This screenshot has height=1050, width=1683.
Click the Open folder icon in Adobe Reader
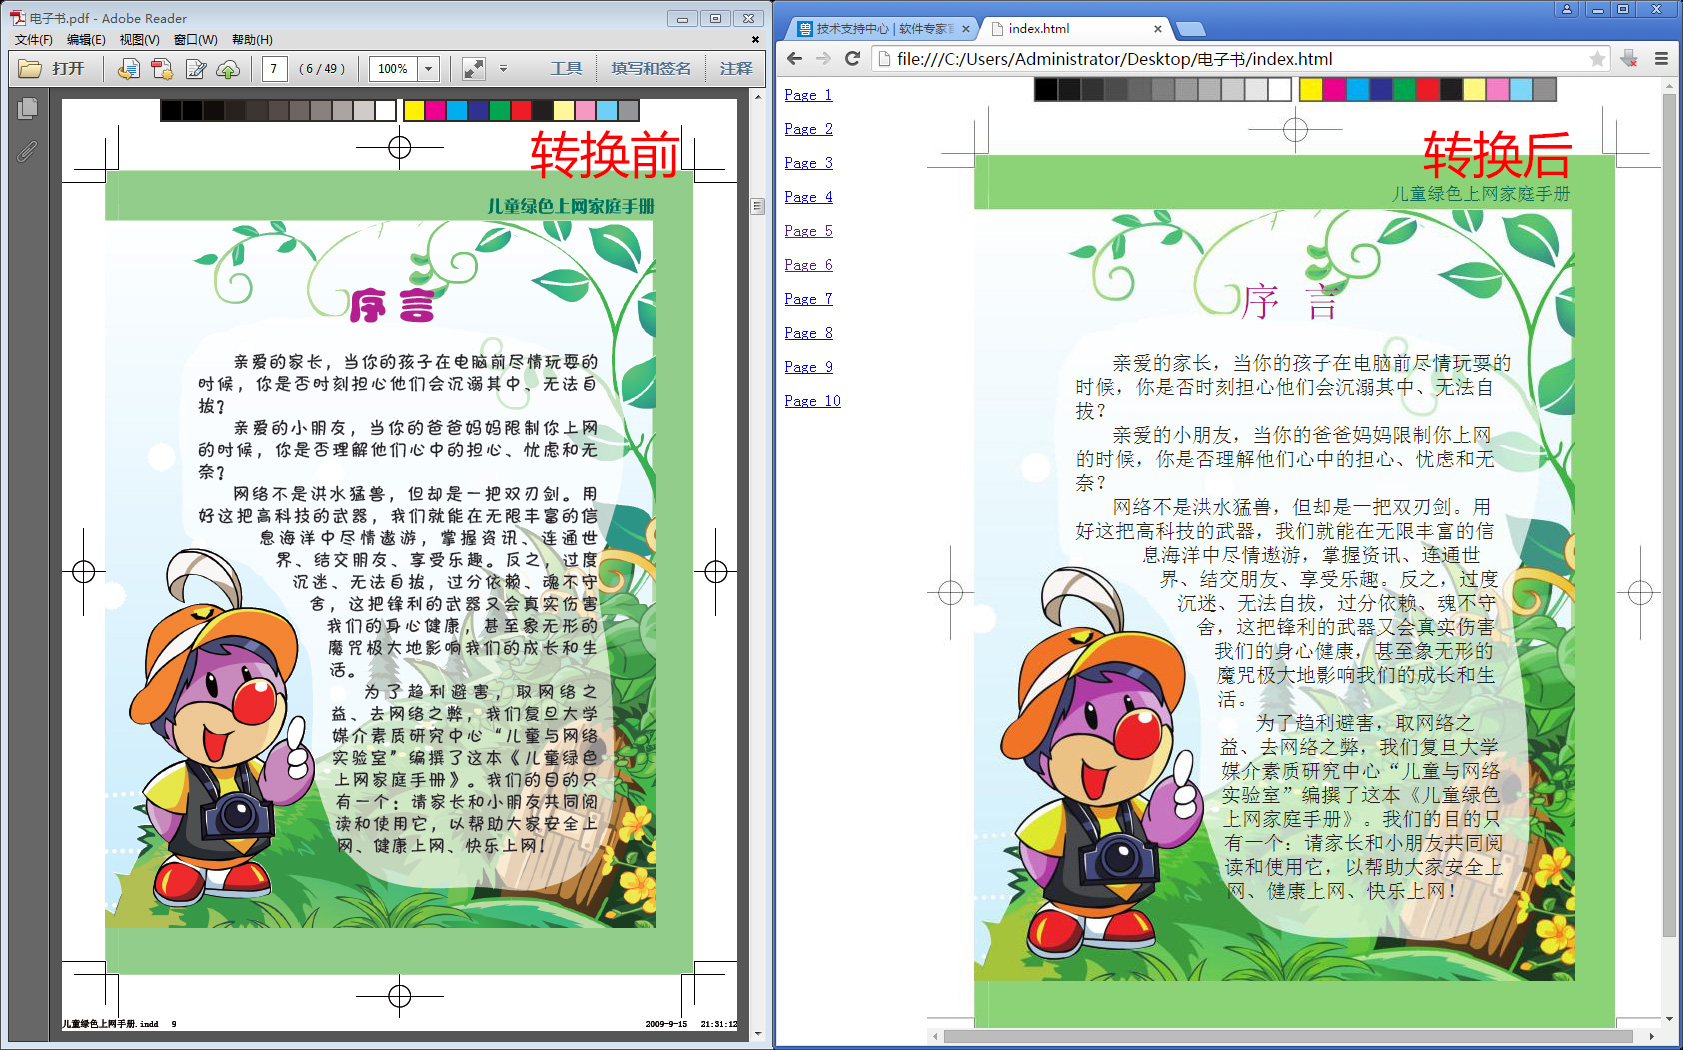tap(30, 68)
